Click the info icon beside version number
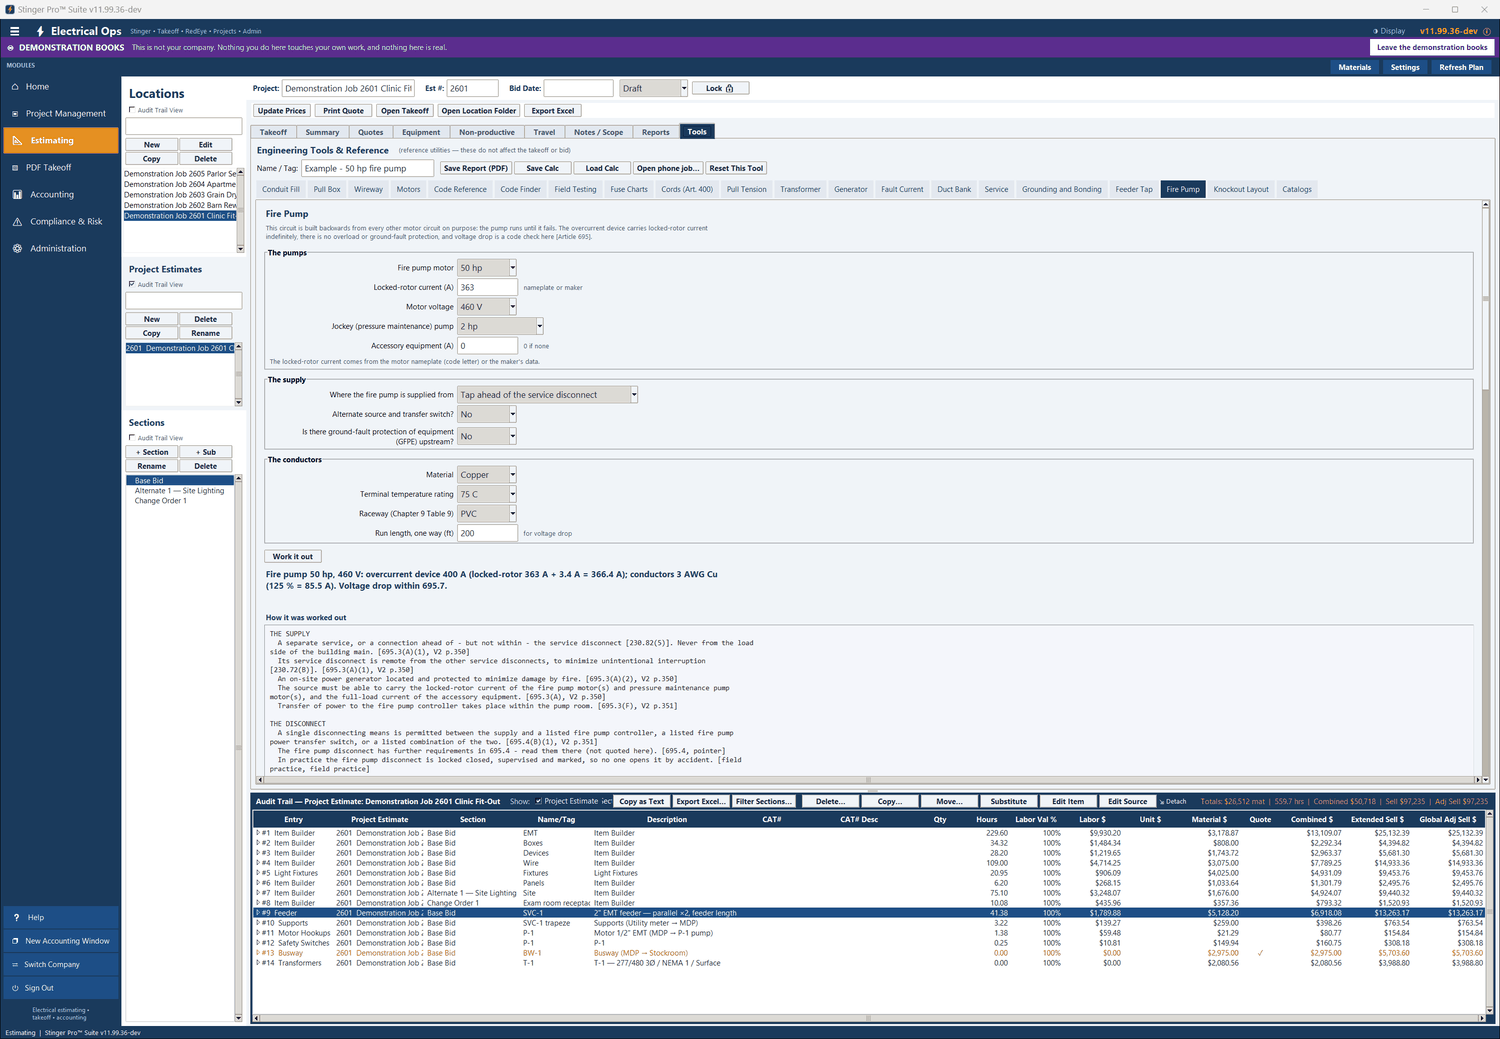Image resolution: width=1500 pixels, height=1039 pixels. 1486,31
